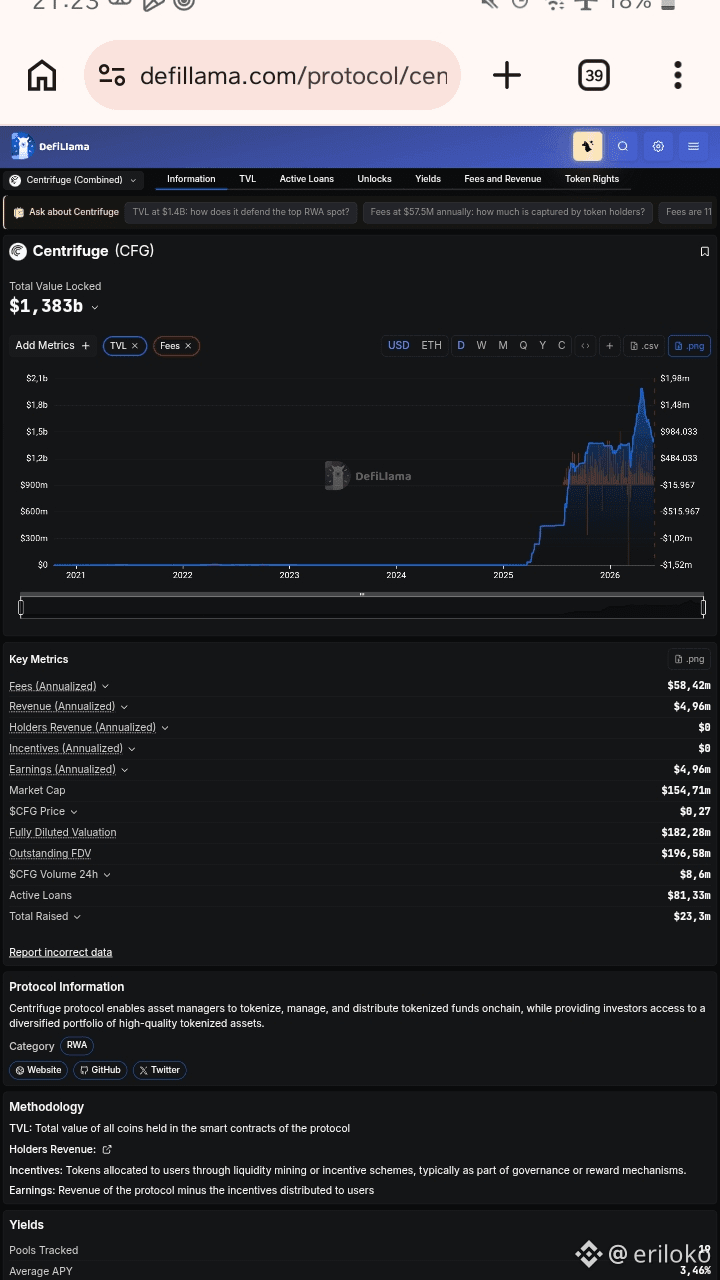Image resolution: width=720 pixels, height=1280 pixels.
Task: Open the Holders Revenue external link icon
Action: click(107, 1150)
